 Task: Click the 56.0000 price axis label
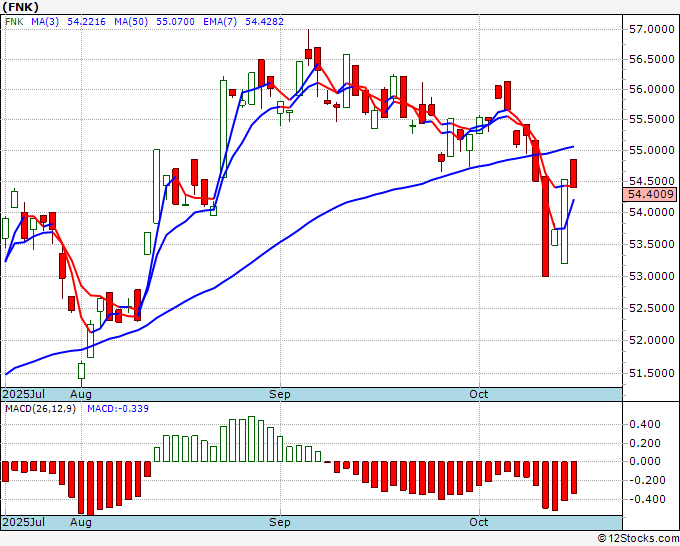651,89
